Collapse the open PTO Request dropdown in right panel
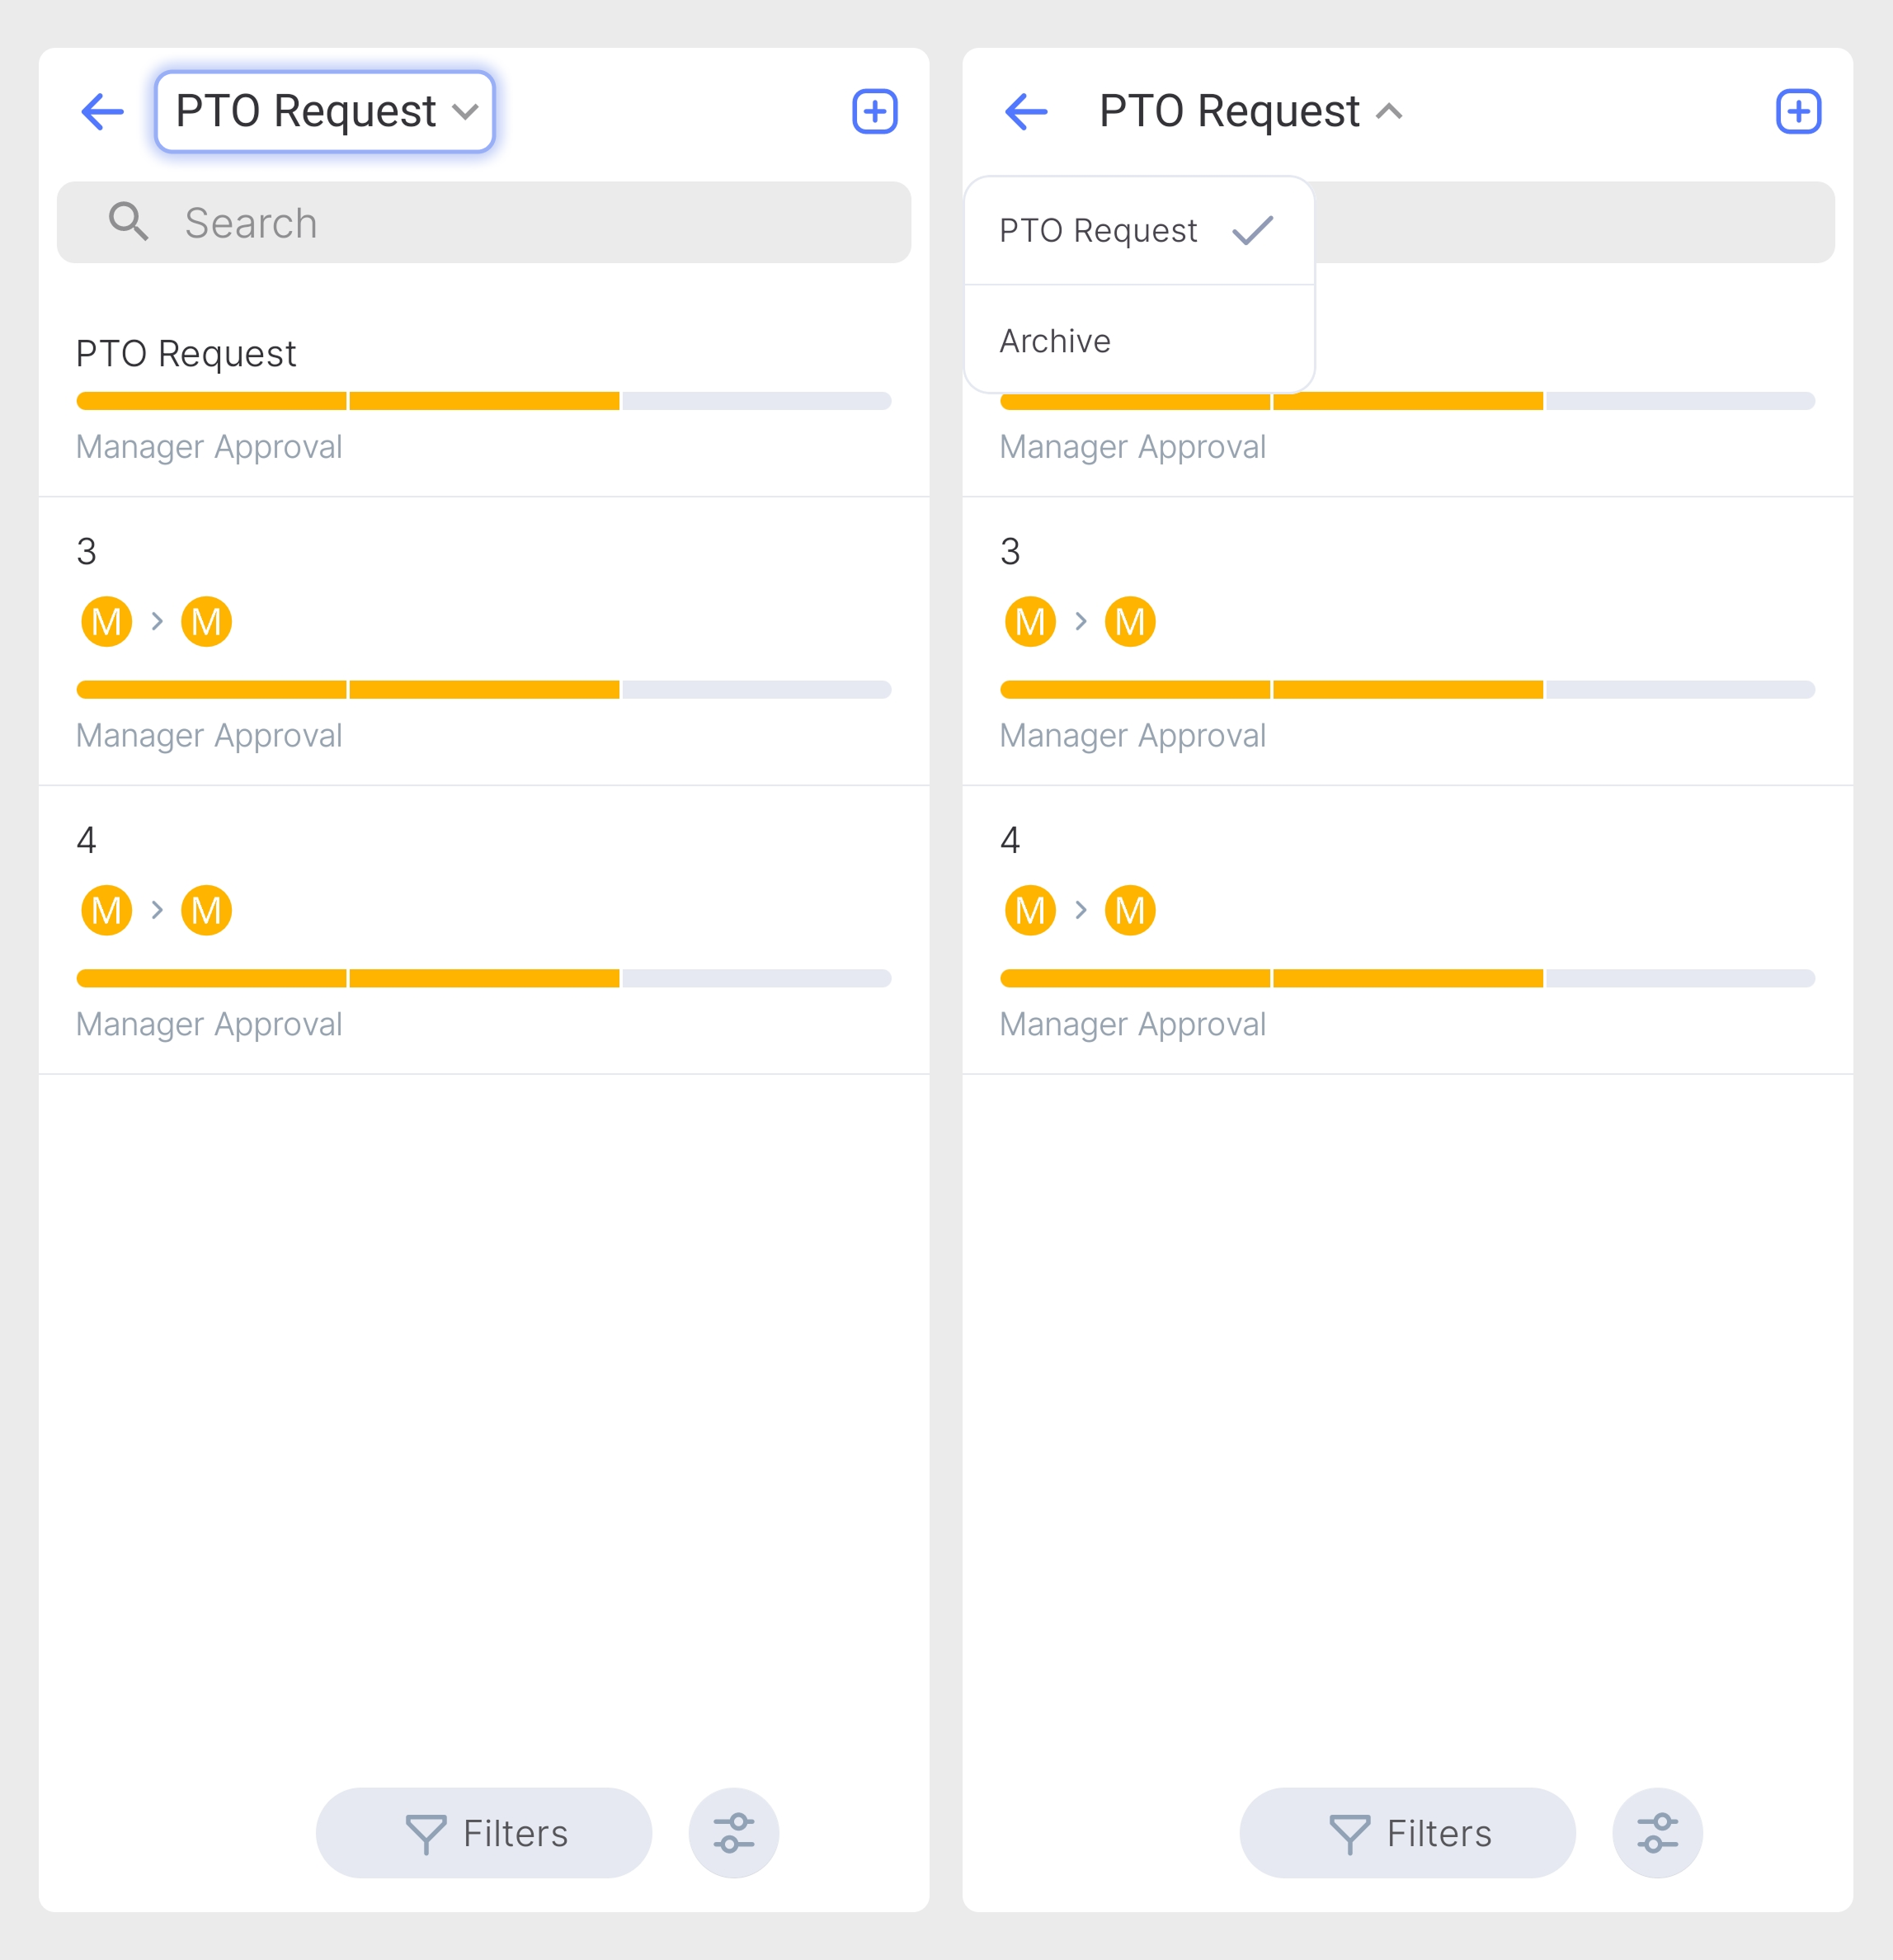1893x1960 pixels. pos(1250,111)
